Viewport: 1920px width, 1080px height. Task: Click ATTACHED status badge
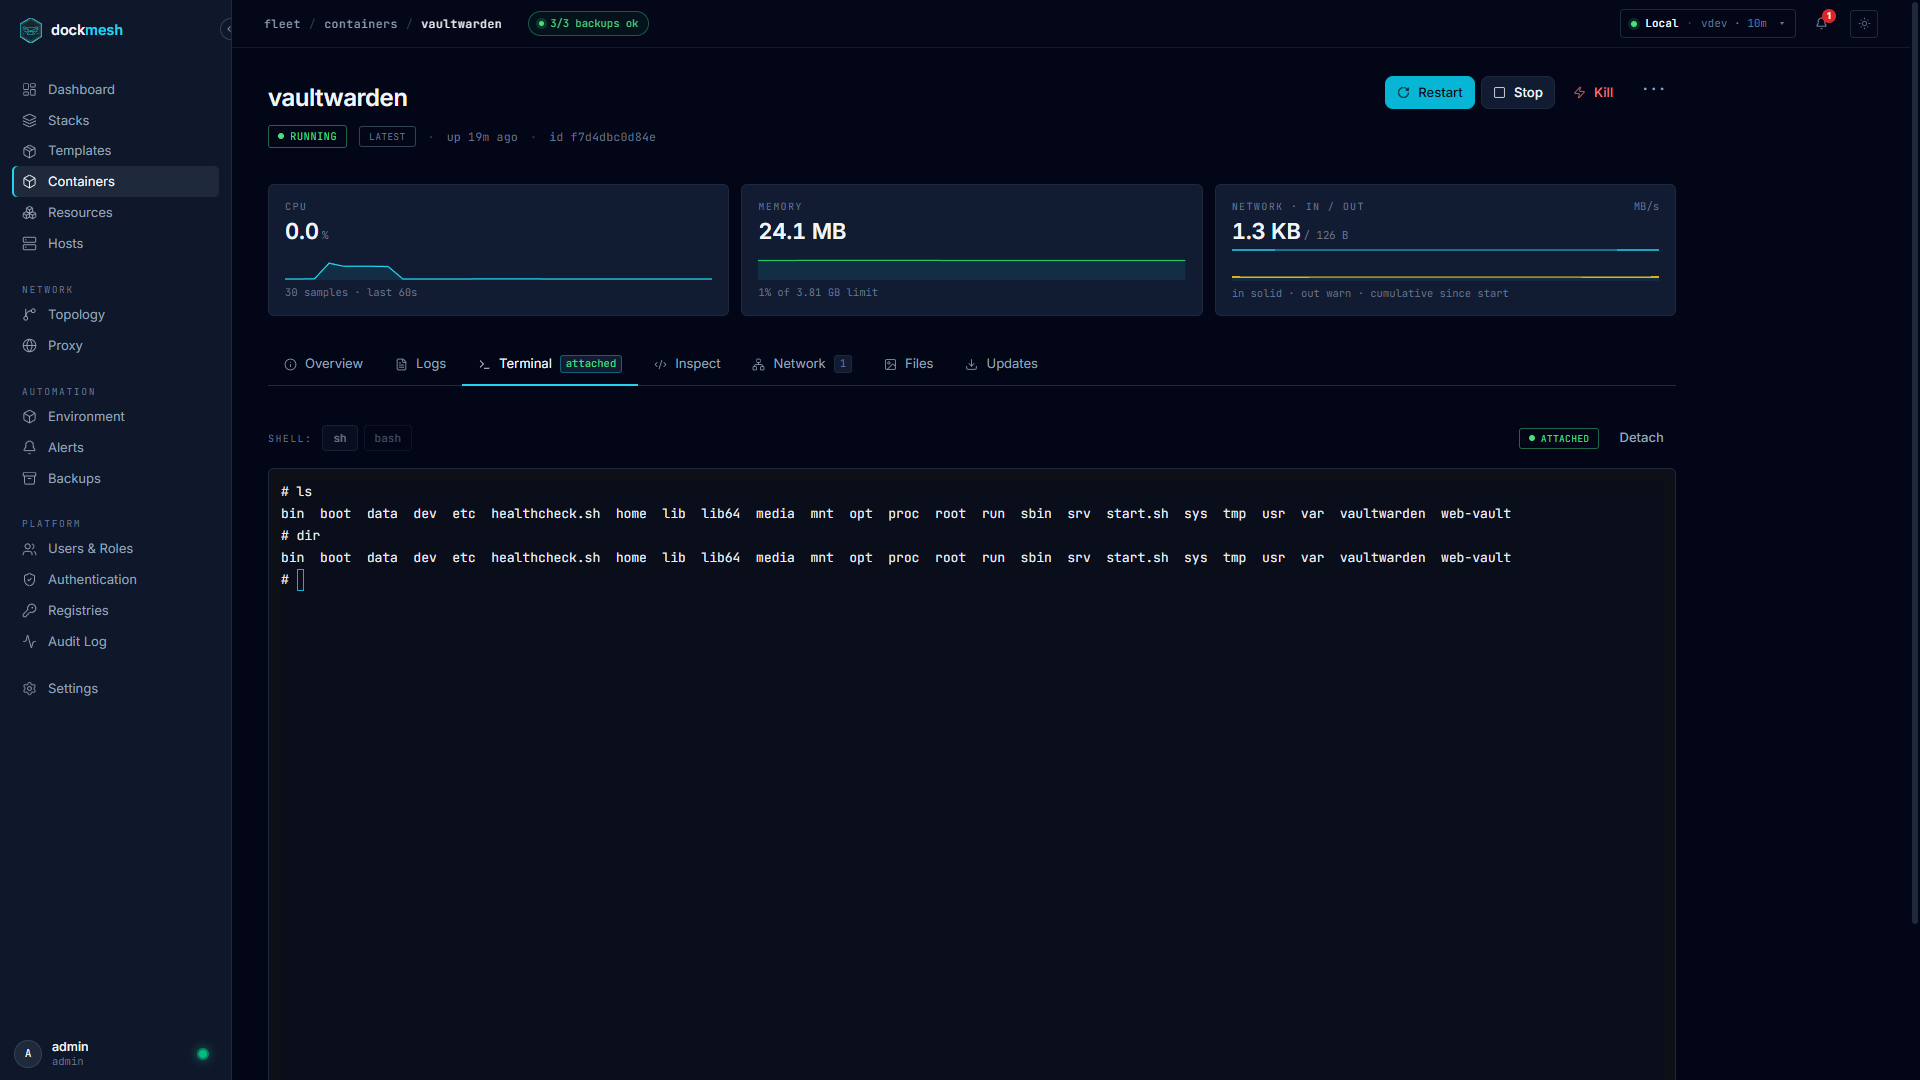[x=1558, y=438]
